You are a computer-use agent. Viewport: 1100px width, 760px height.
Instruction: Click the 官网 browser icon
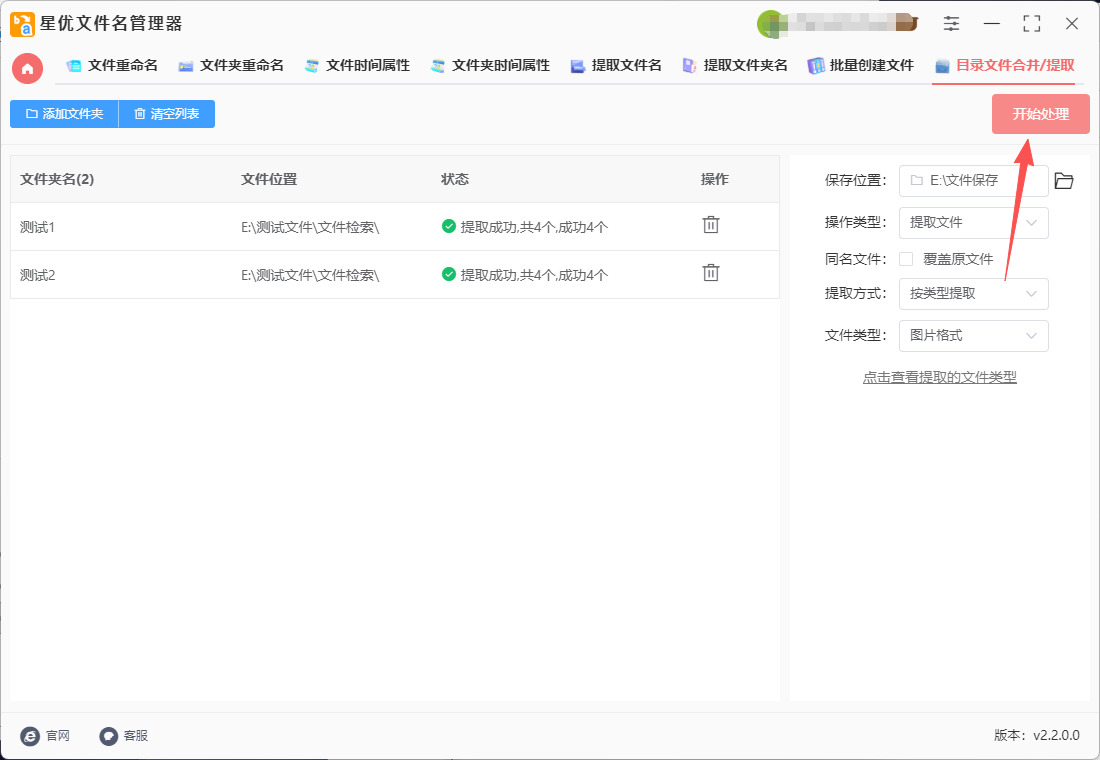coord(30,736)
